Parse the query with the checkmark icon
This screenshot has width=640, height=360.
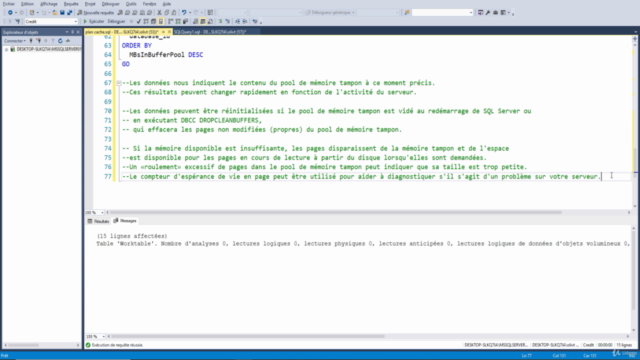(139, 21)
